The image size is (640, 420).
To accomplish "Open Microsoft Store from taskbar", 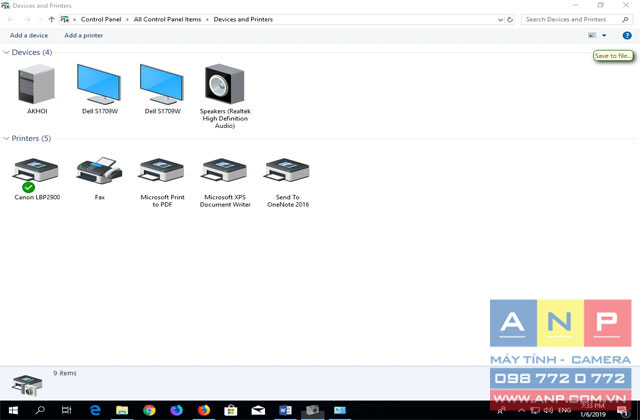I will click(x=231, y=410).
